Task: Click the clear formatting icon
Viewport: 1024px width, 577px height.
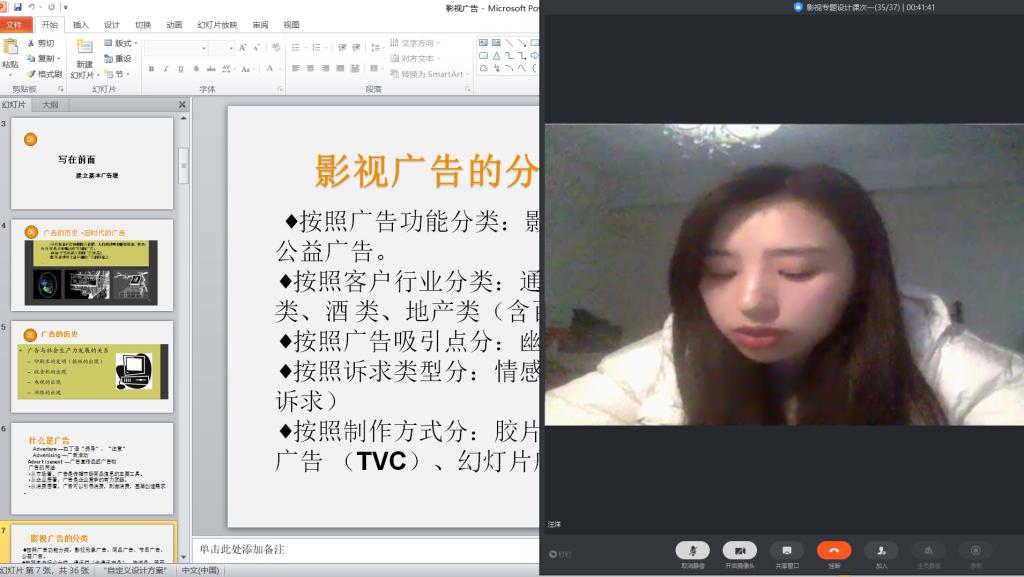Action: (x=276, y=48)
